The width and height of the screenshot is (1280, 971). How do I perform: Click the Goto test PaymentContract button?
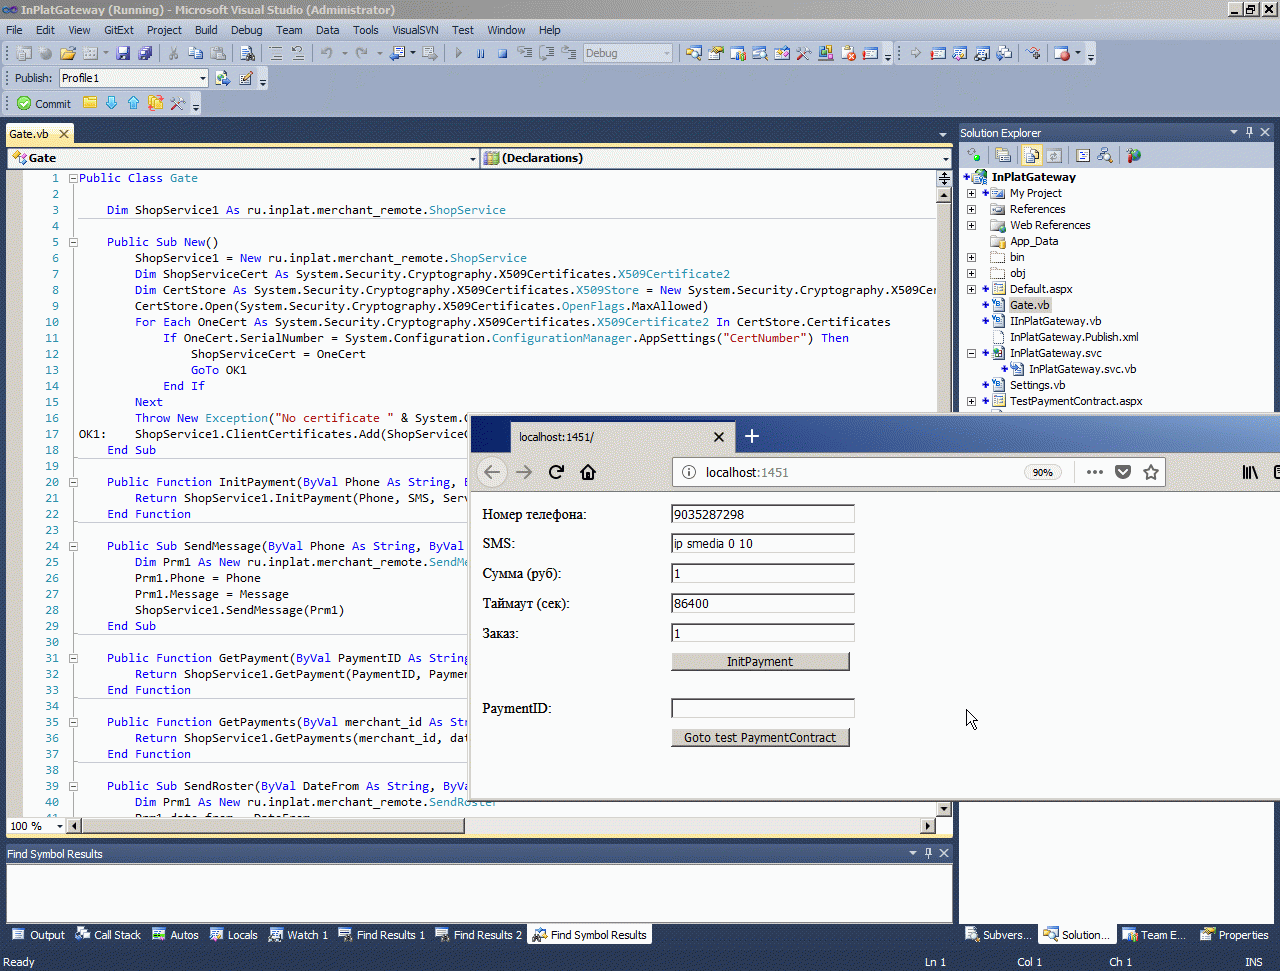pyautogui.click(x=760, y=738)
